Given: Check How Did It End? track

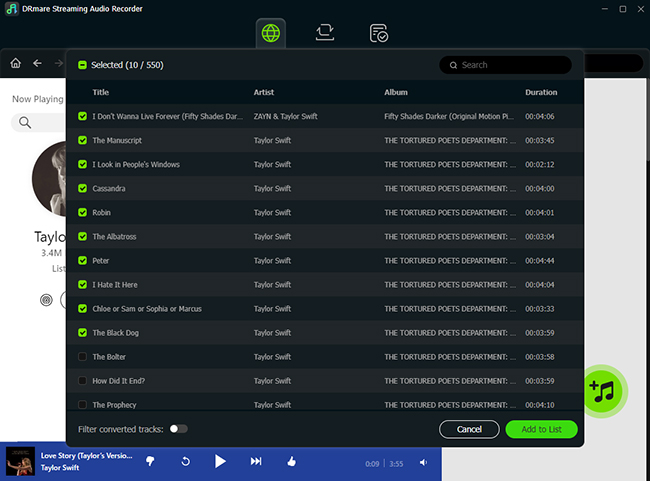Looking at the screenshot, I should point(82,381).
